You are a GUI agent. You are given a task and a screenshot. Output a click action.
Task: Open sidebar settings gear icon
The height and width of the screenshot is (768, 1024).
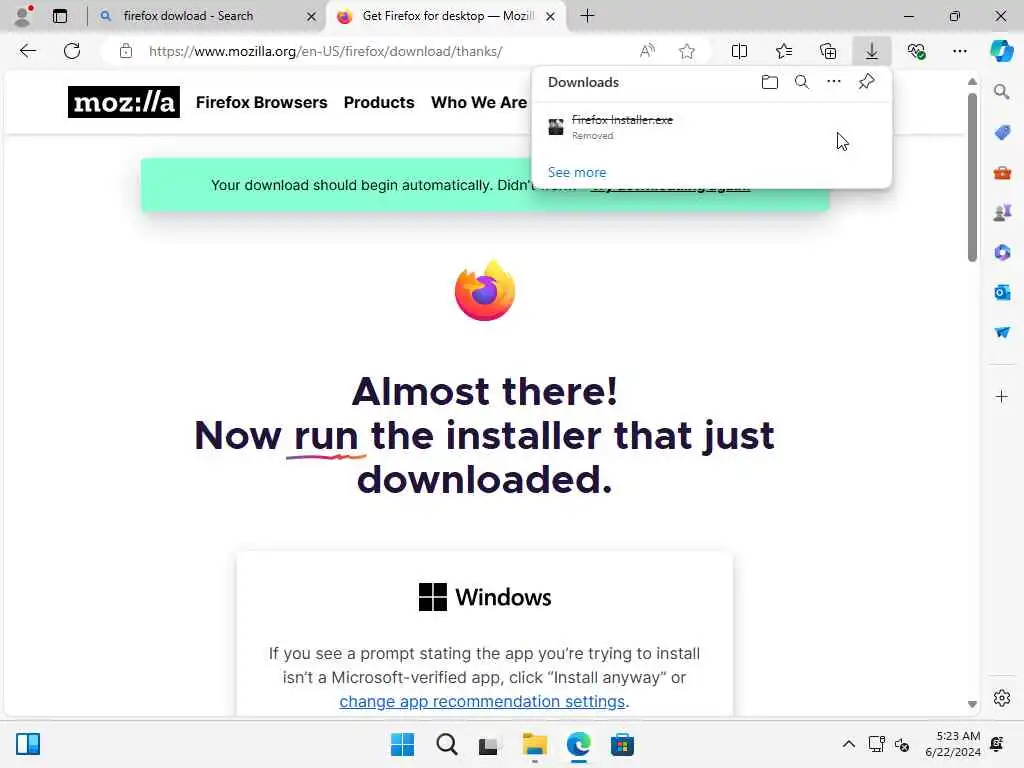point(1002,698)
